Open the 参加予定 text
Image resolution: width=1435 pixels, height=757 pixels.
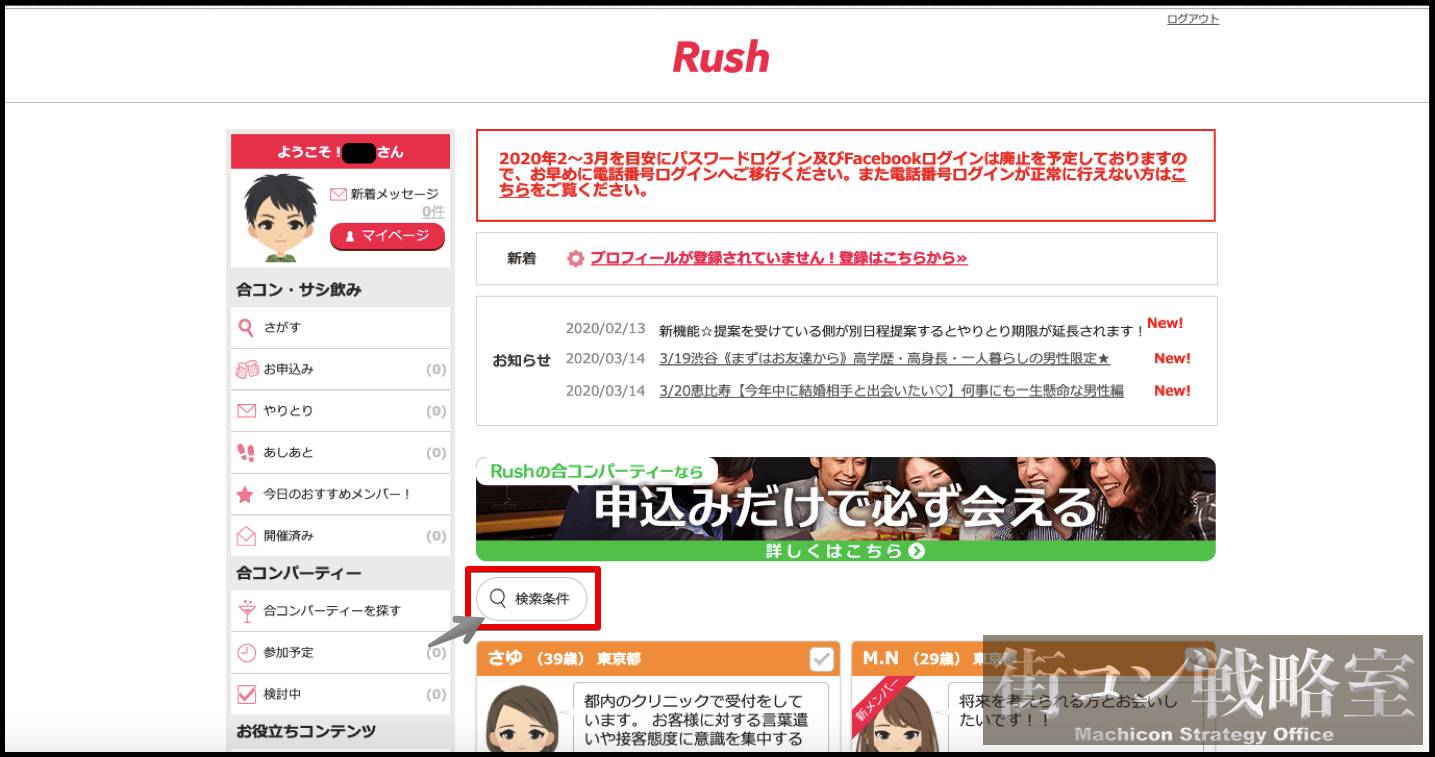pyautogui.click(x=288, y=653)
